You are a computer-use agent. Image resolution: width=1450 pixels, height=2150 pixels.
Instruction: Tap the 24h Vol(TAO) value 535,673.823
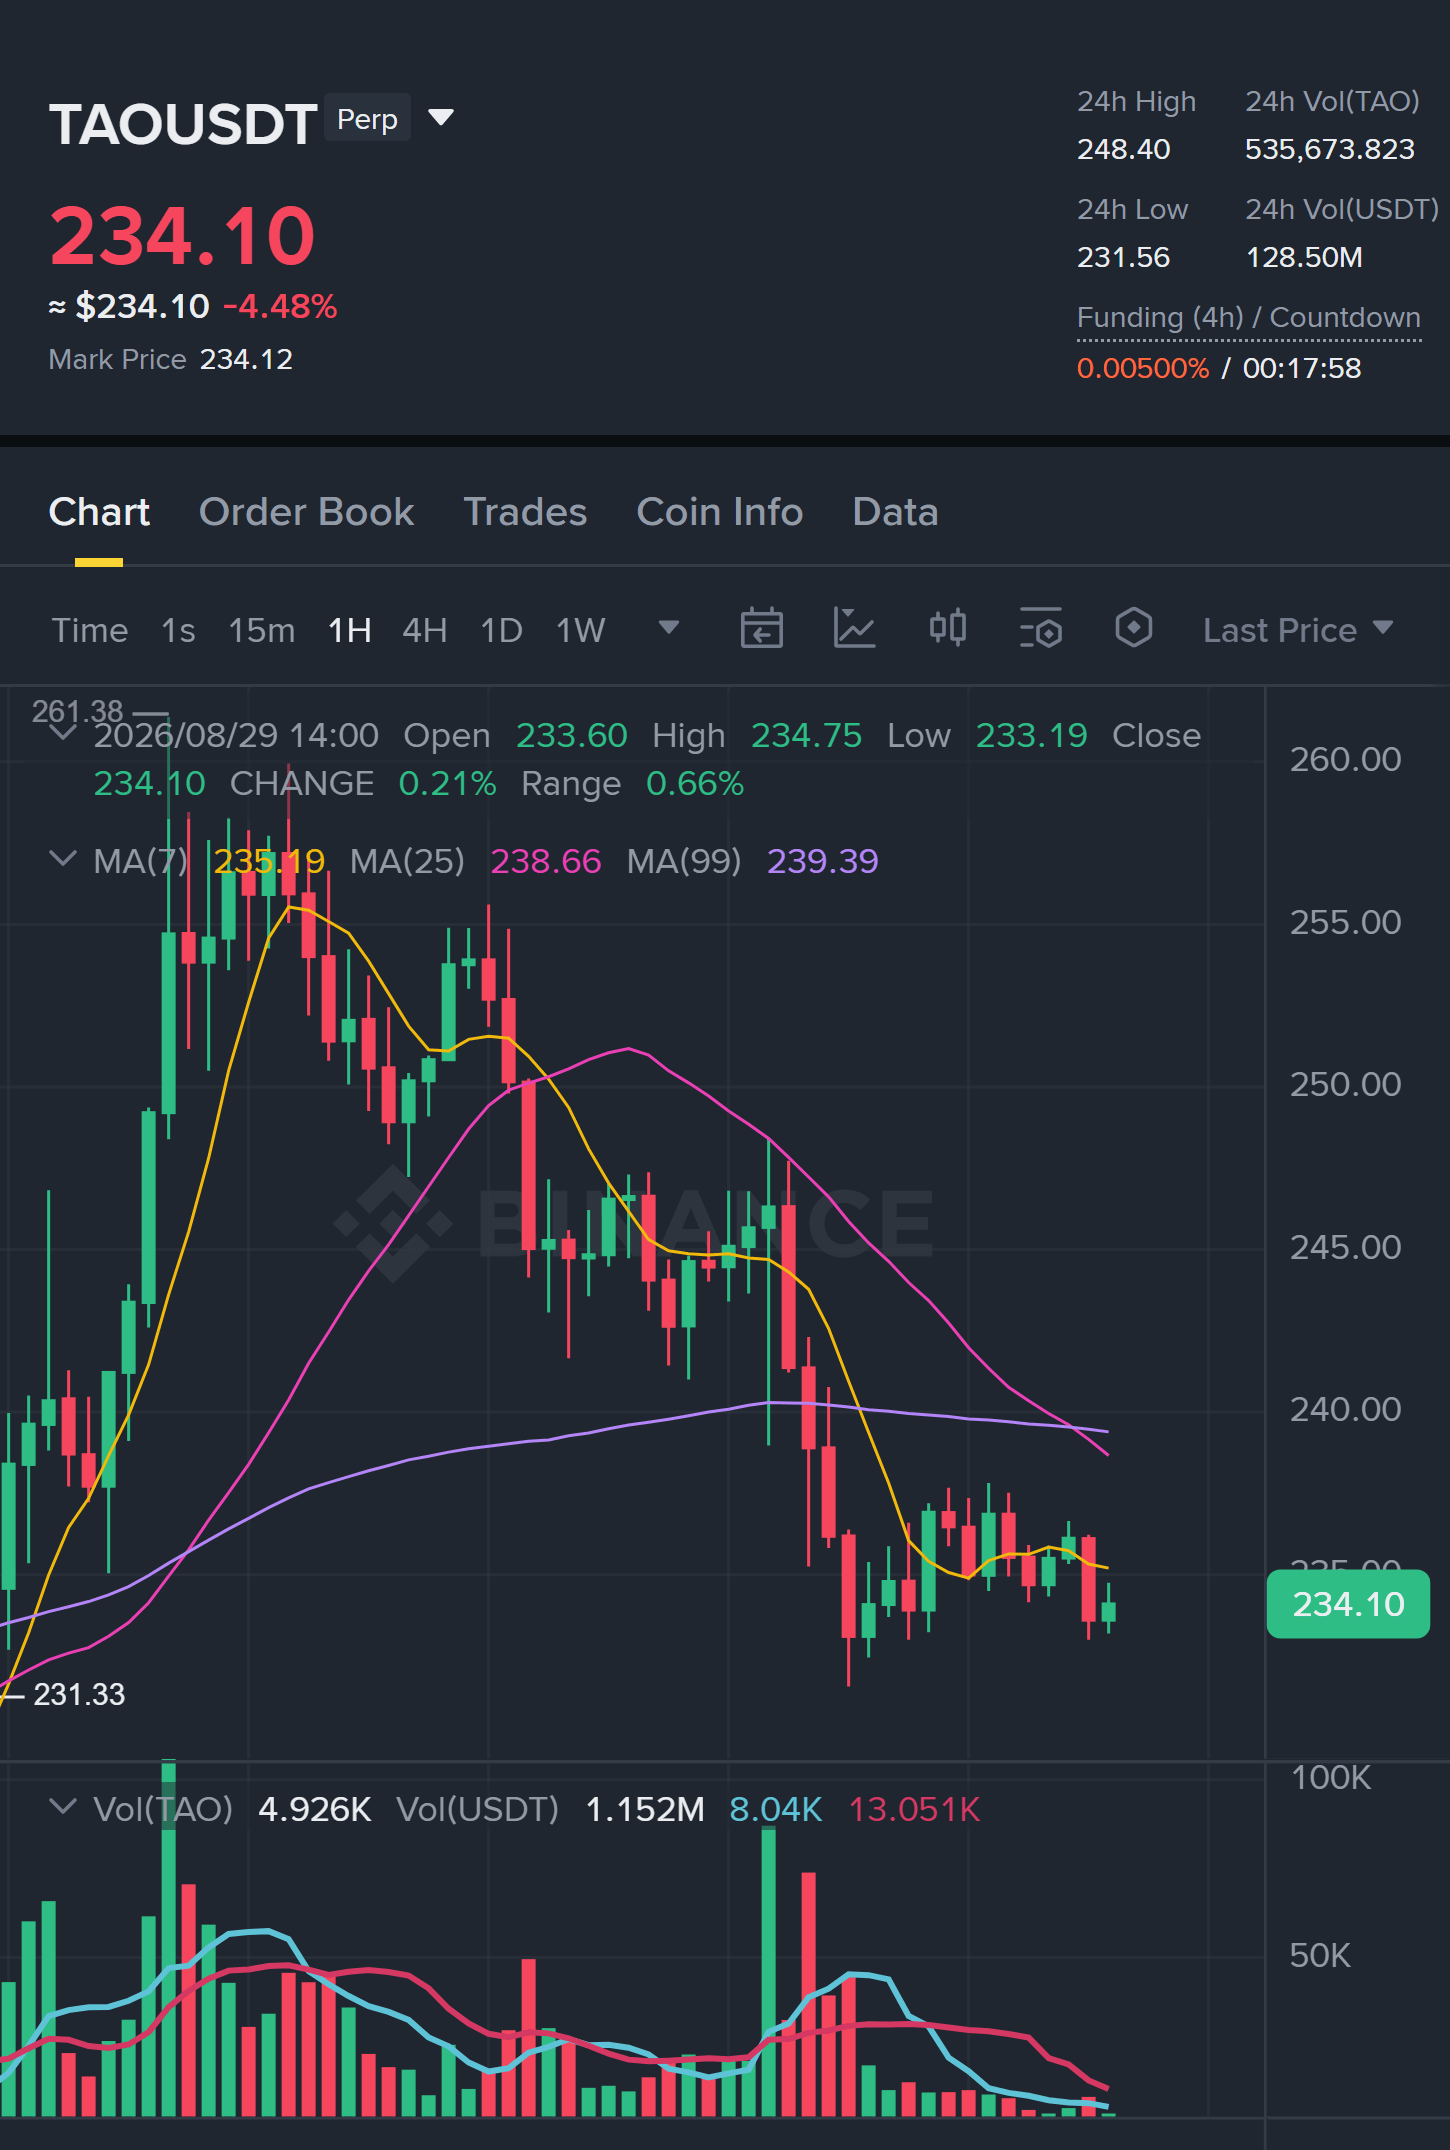click(x=1330, y=149)
